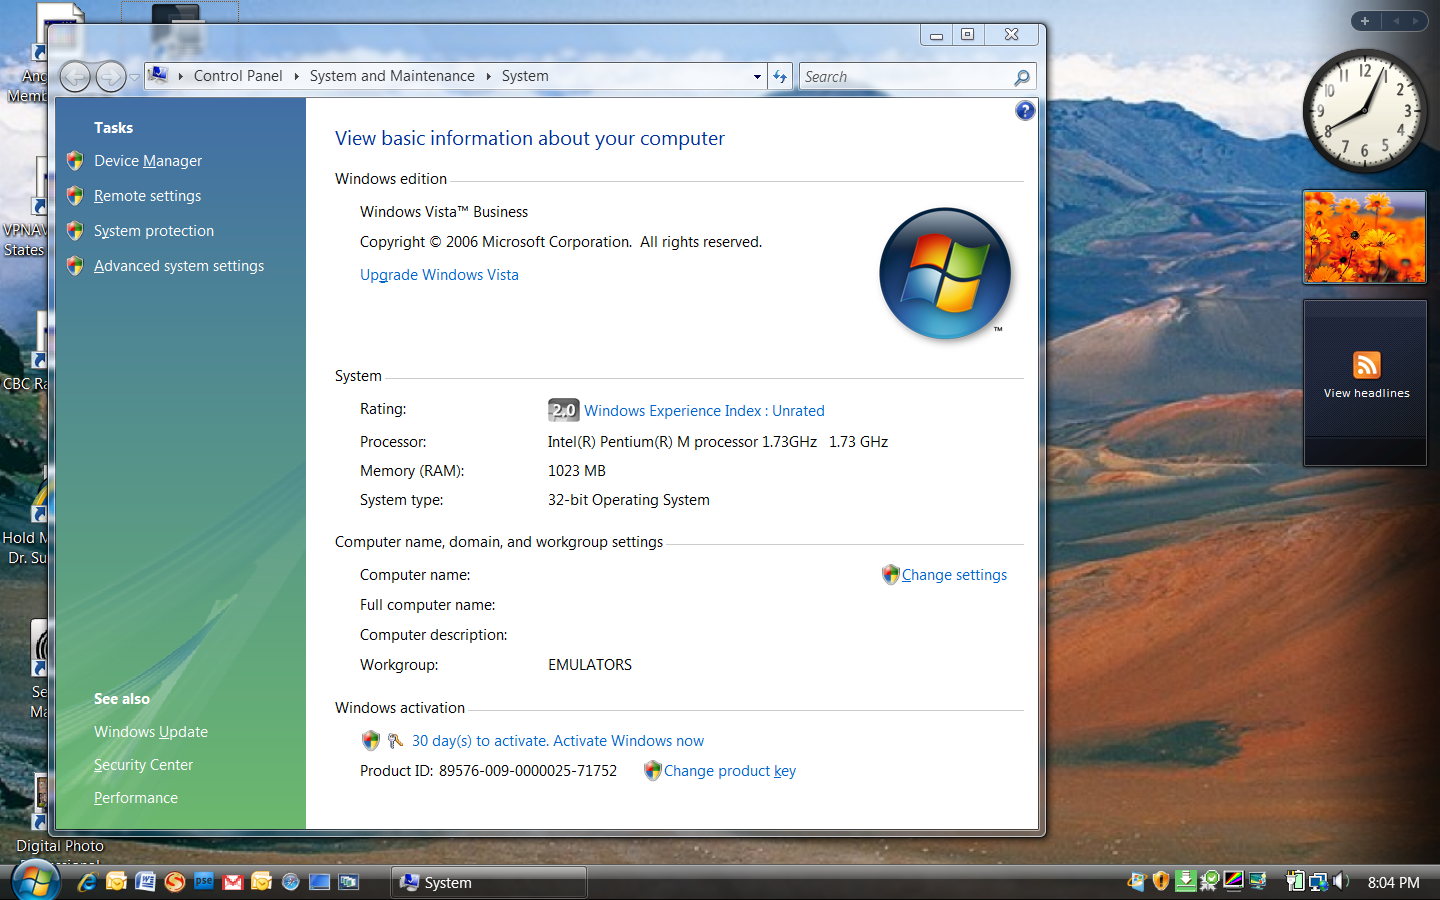The image size is (1440, 900).
Task: Expand the arrow before Control Panel breadcrumb
Action: [180, 76]
